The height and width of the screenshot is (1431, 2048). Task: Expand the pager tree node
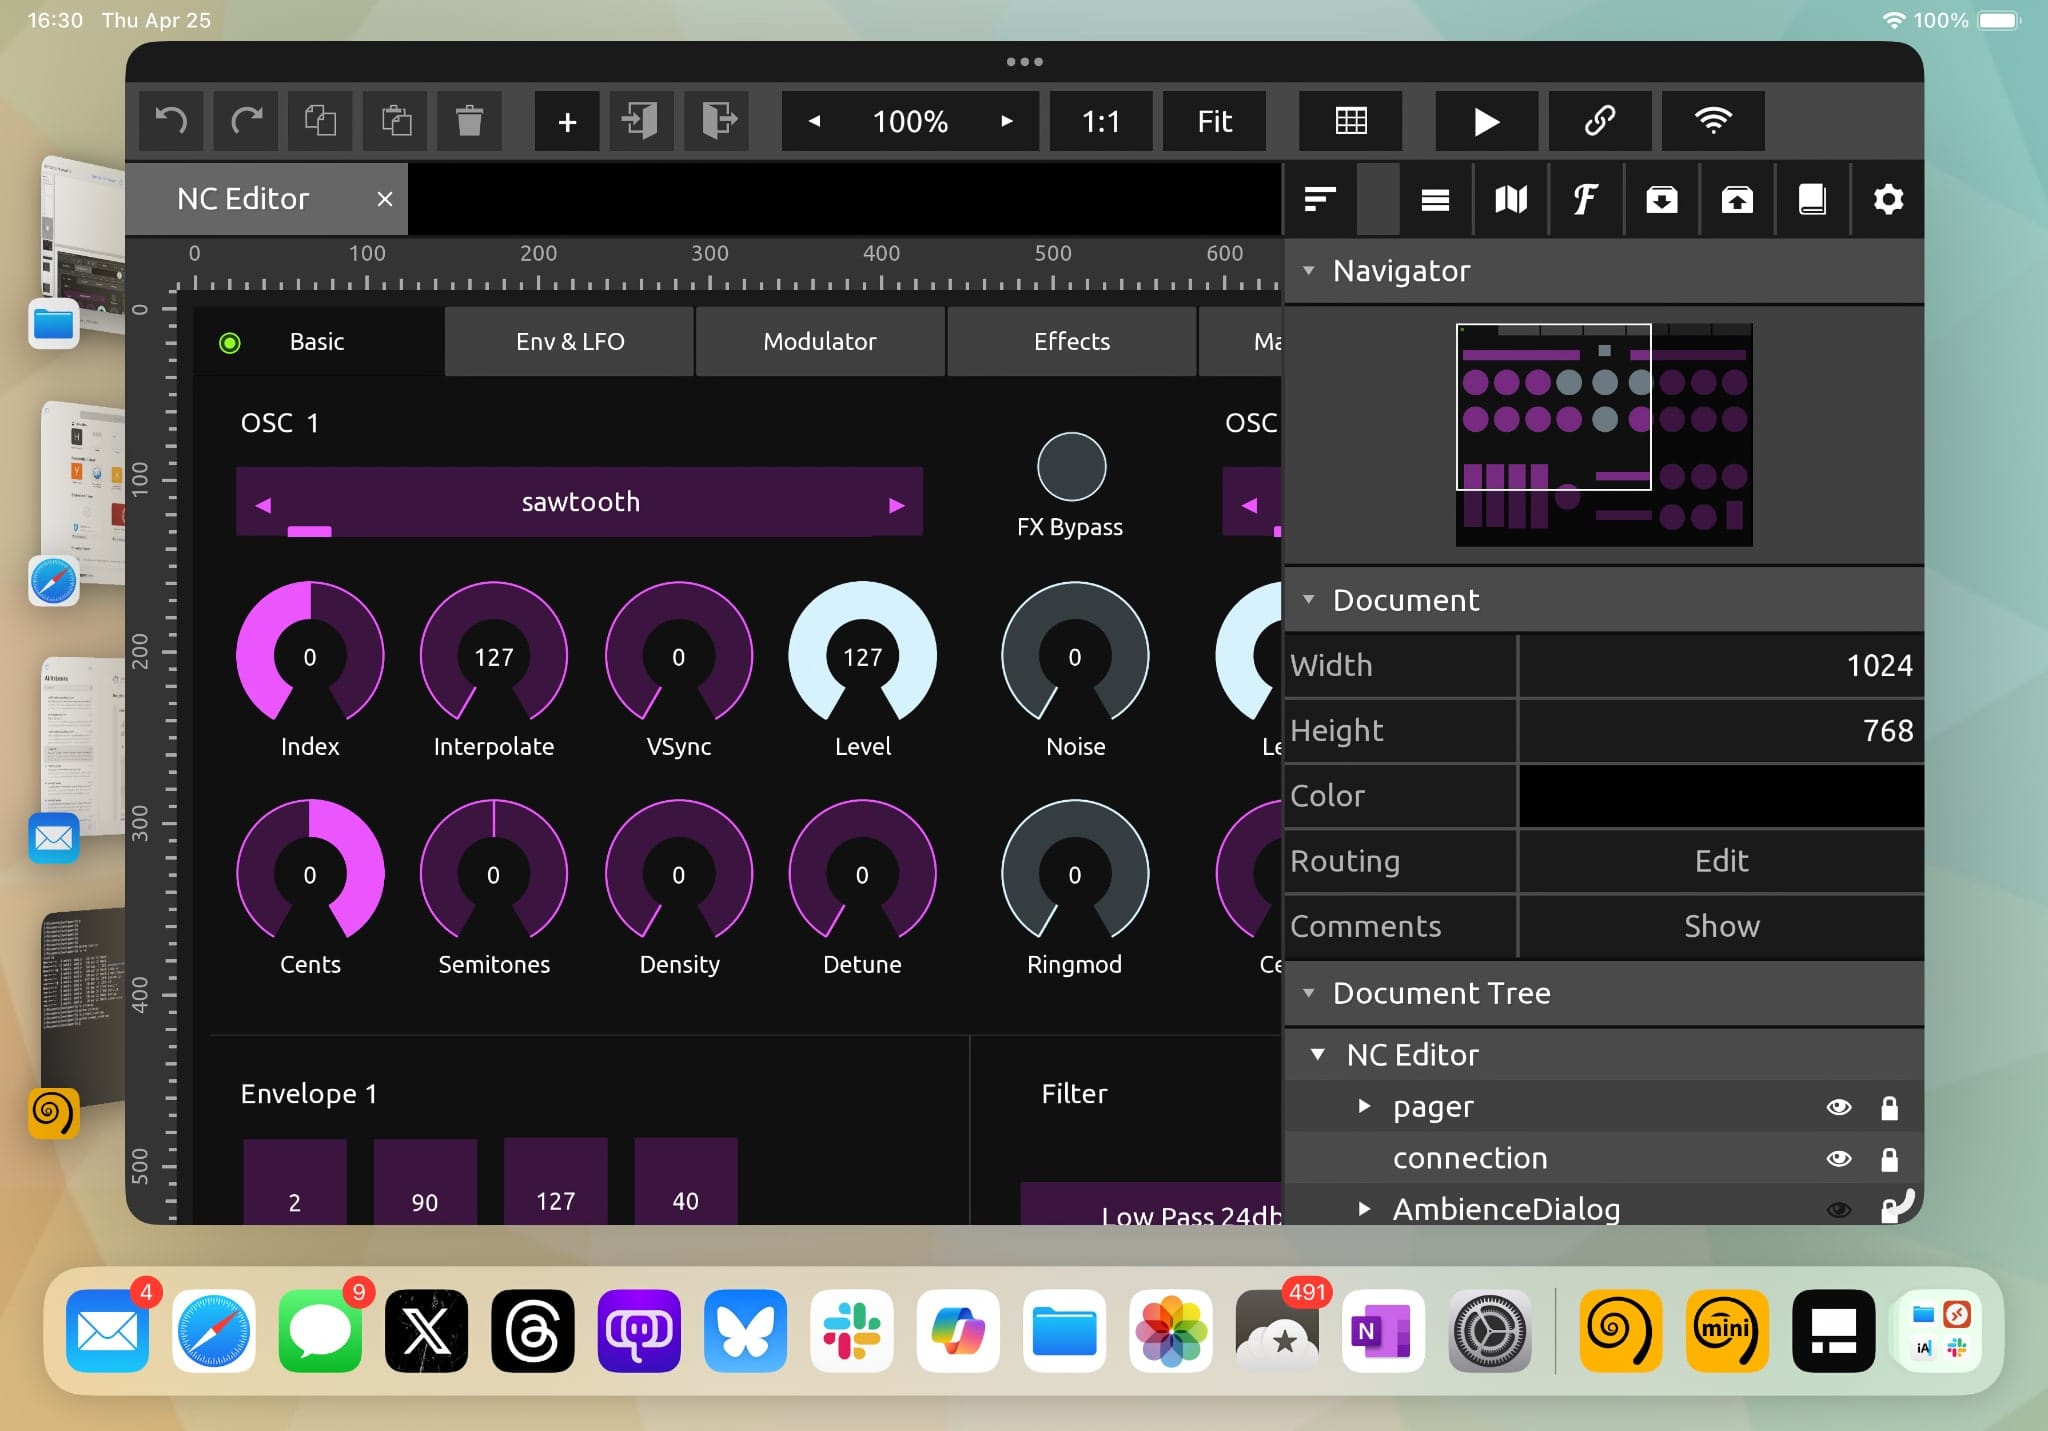point(1364,1106)
